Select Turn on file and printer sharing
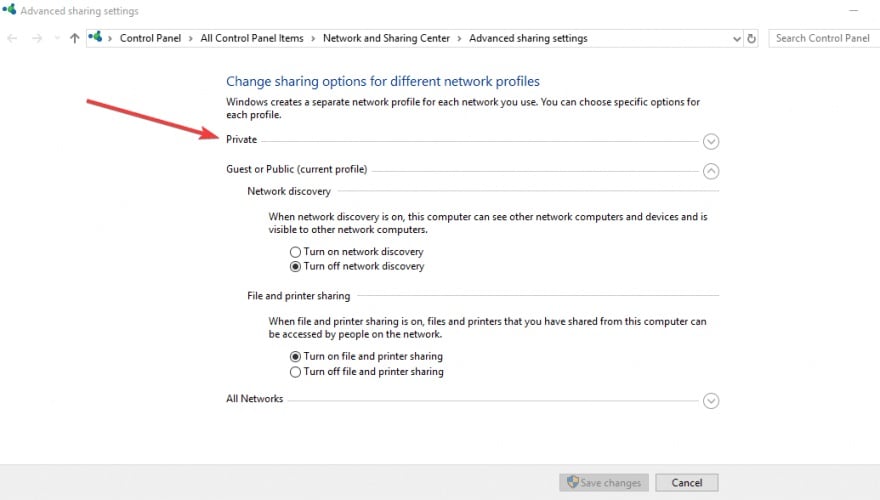This screenshot has height=500, width=880. click(x=295, y=356)
